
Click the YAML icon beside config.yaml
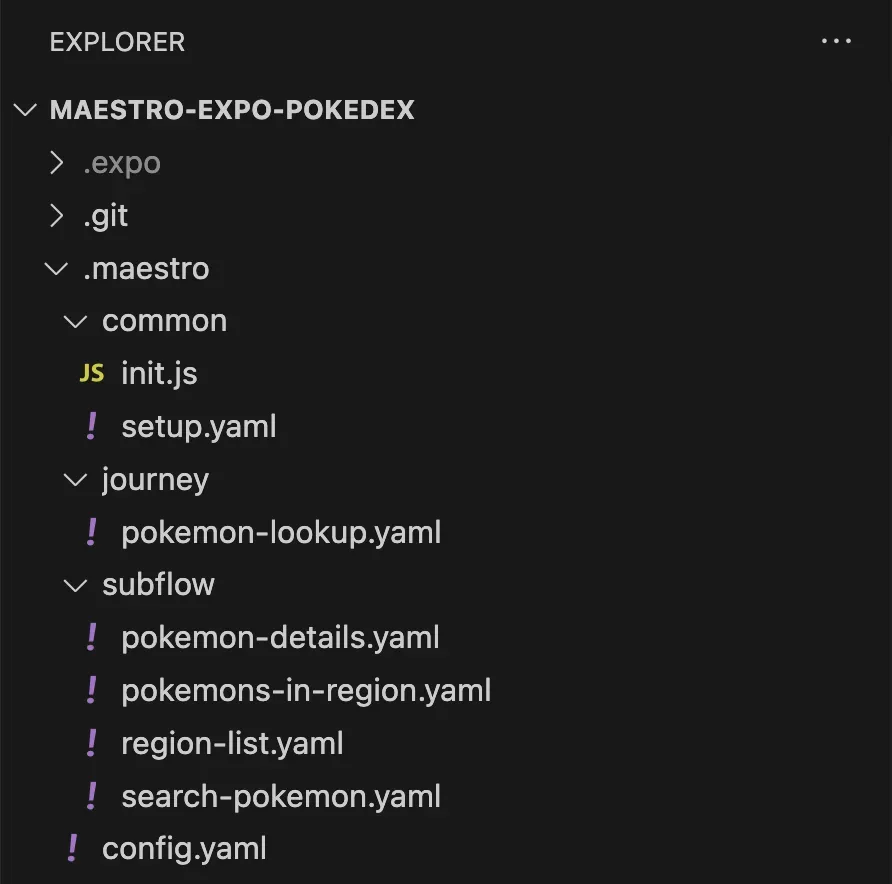tap(72, 849)
